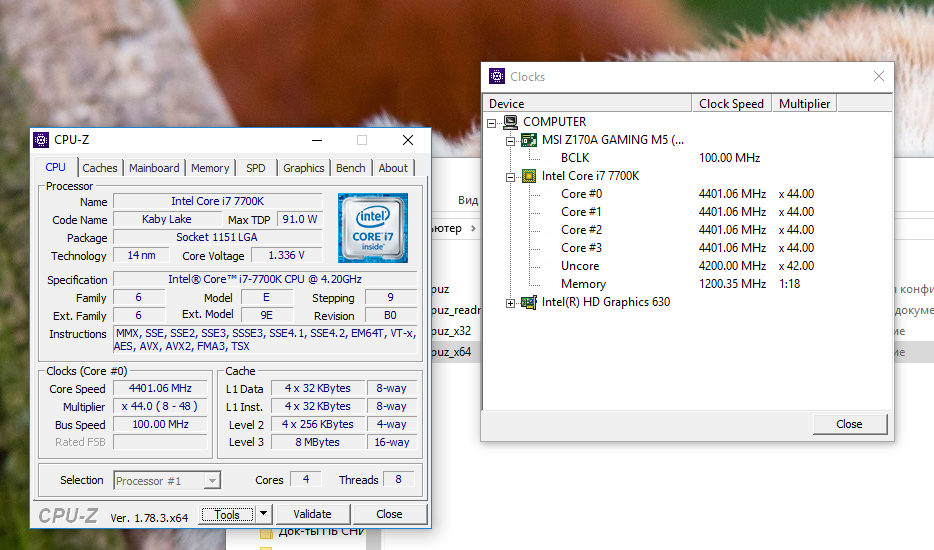Click the Core Voltage value '1.336 V'

[x=287, y=255]
